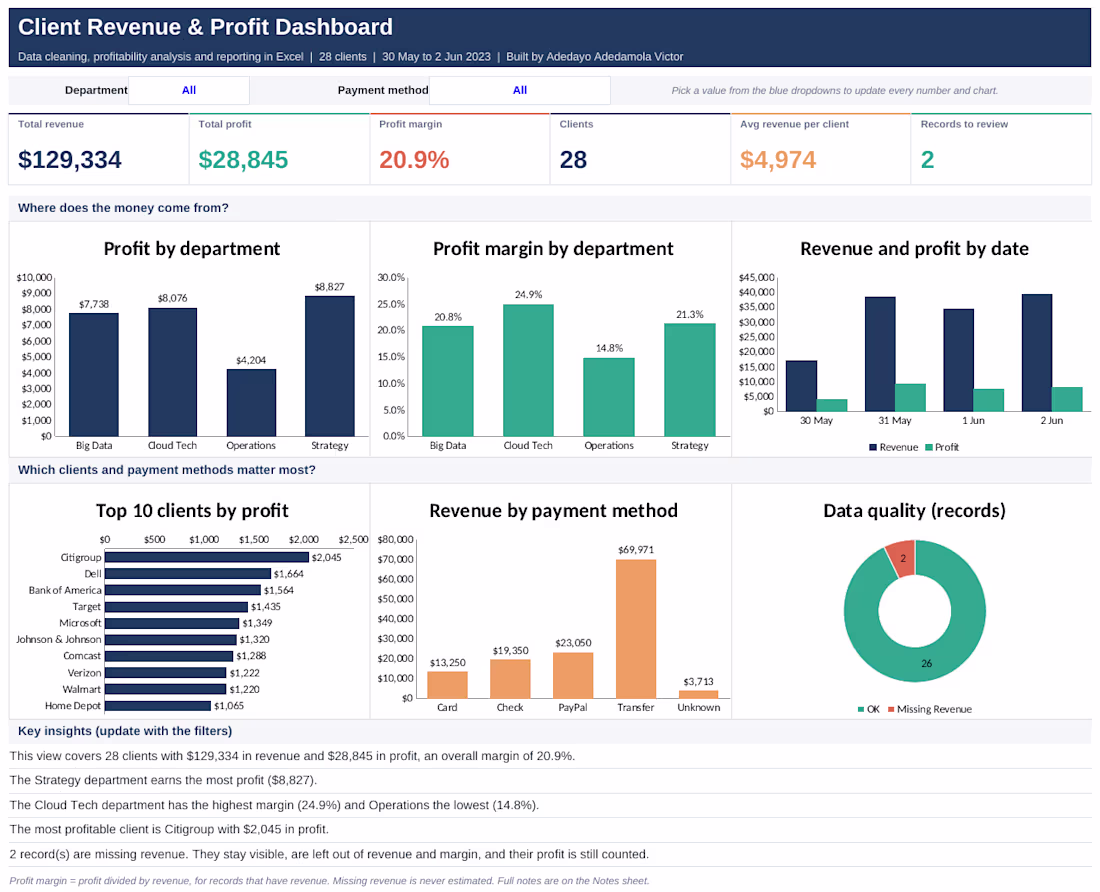
Task: Click the Profit margin by department chart title
Action: tap(553, 249)
